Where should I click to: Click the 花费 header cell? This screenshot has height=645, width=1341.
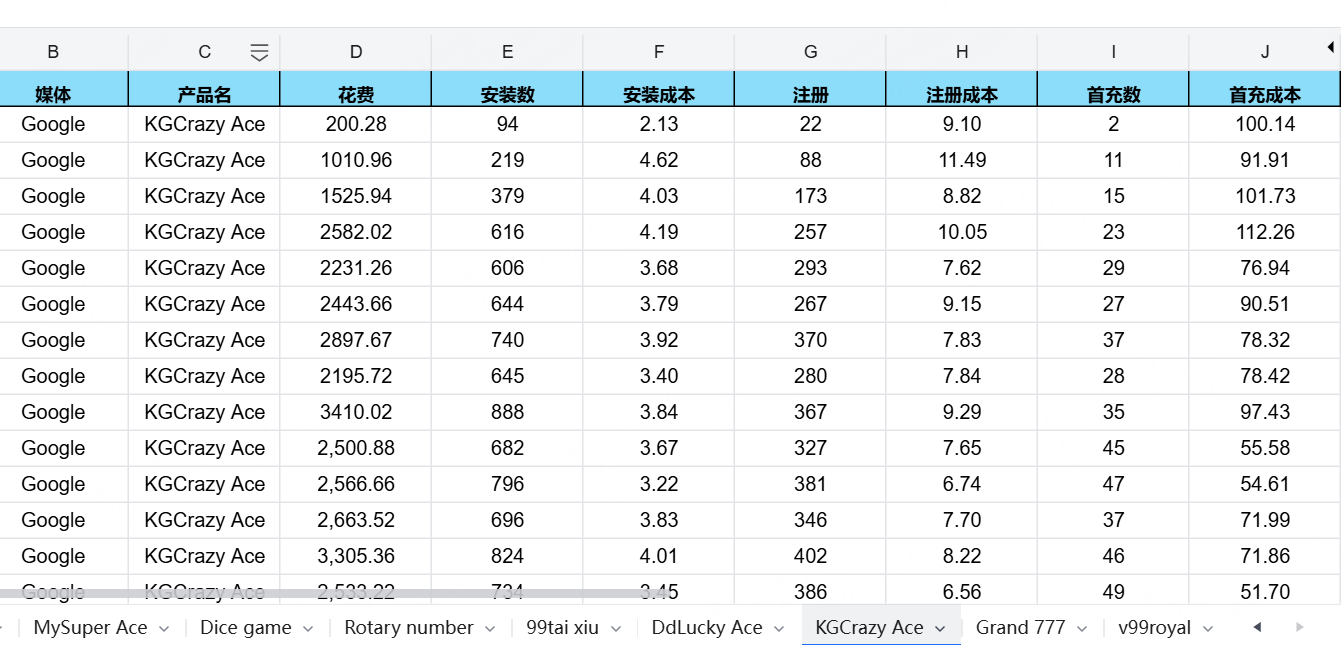[x=356, y=95]
